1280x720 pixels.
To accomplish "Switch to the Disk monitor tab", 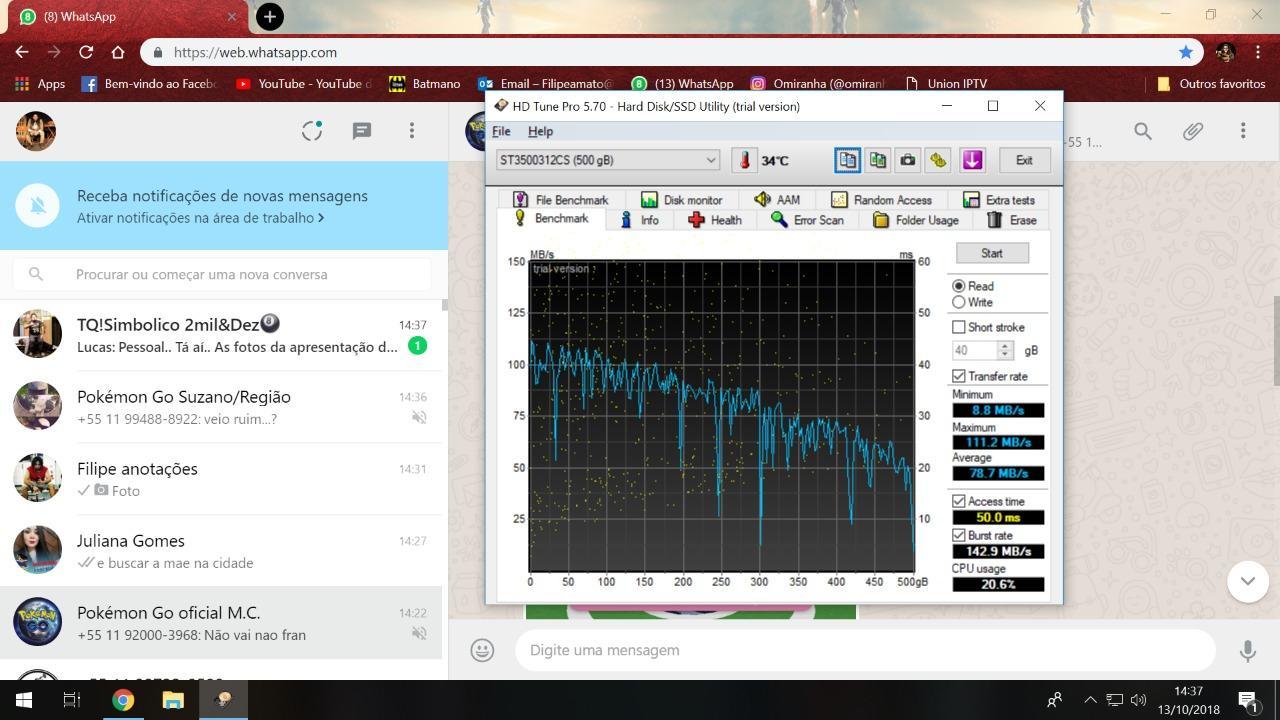I will pyautogui.click(x=681, y=199).
